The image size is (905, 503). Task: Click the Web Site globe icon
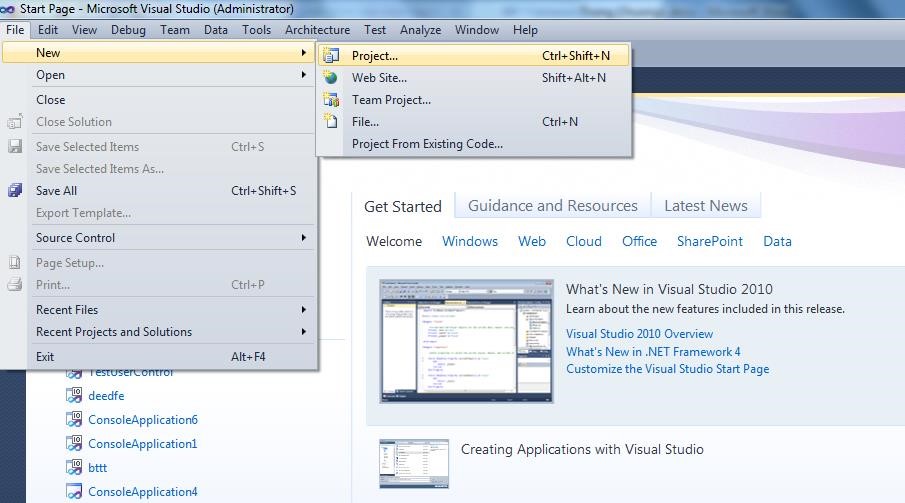[331, 78]
